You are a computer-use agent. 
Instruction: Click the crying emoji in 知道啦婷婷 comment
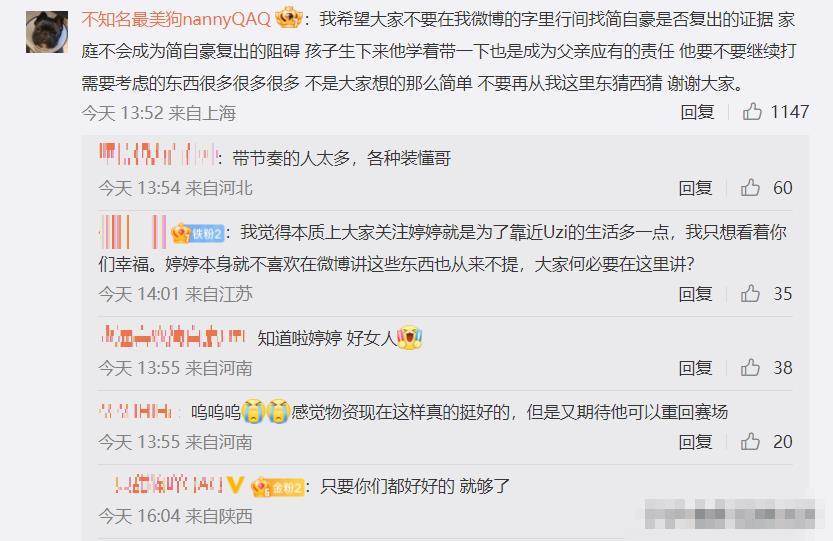409,337
